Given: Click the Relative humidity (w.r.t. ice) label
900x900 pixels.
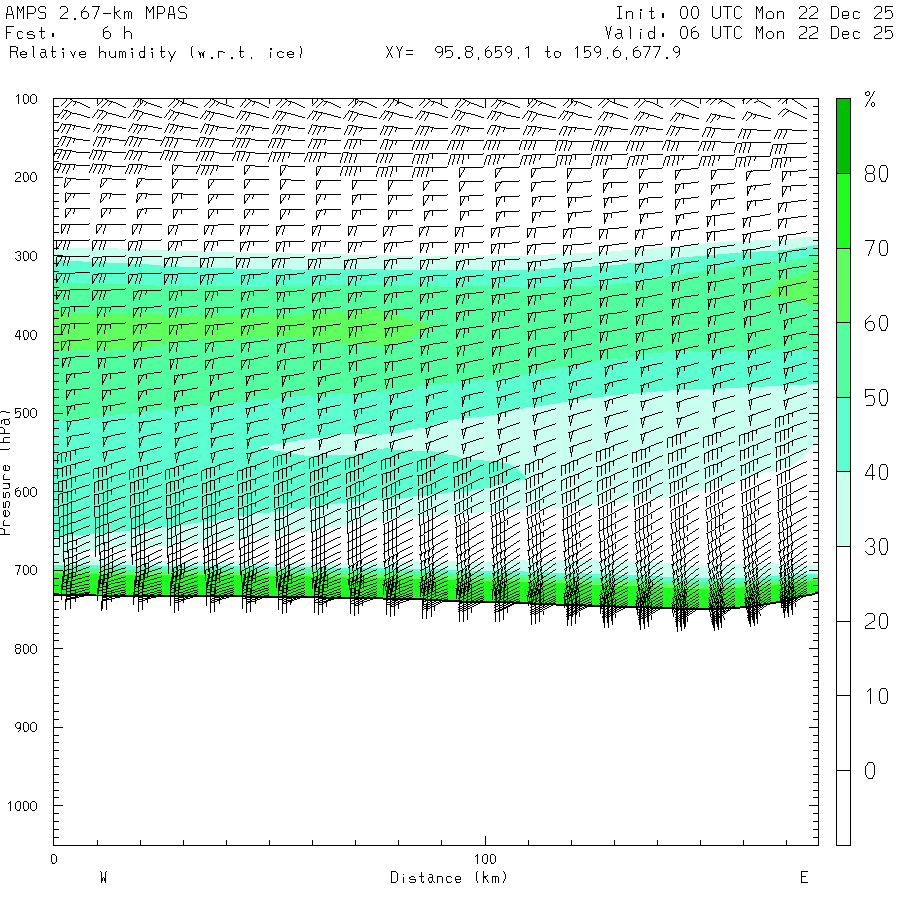Looking at the screenshot, I should click(x=156, y=52).
